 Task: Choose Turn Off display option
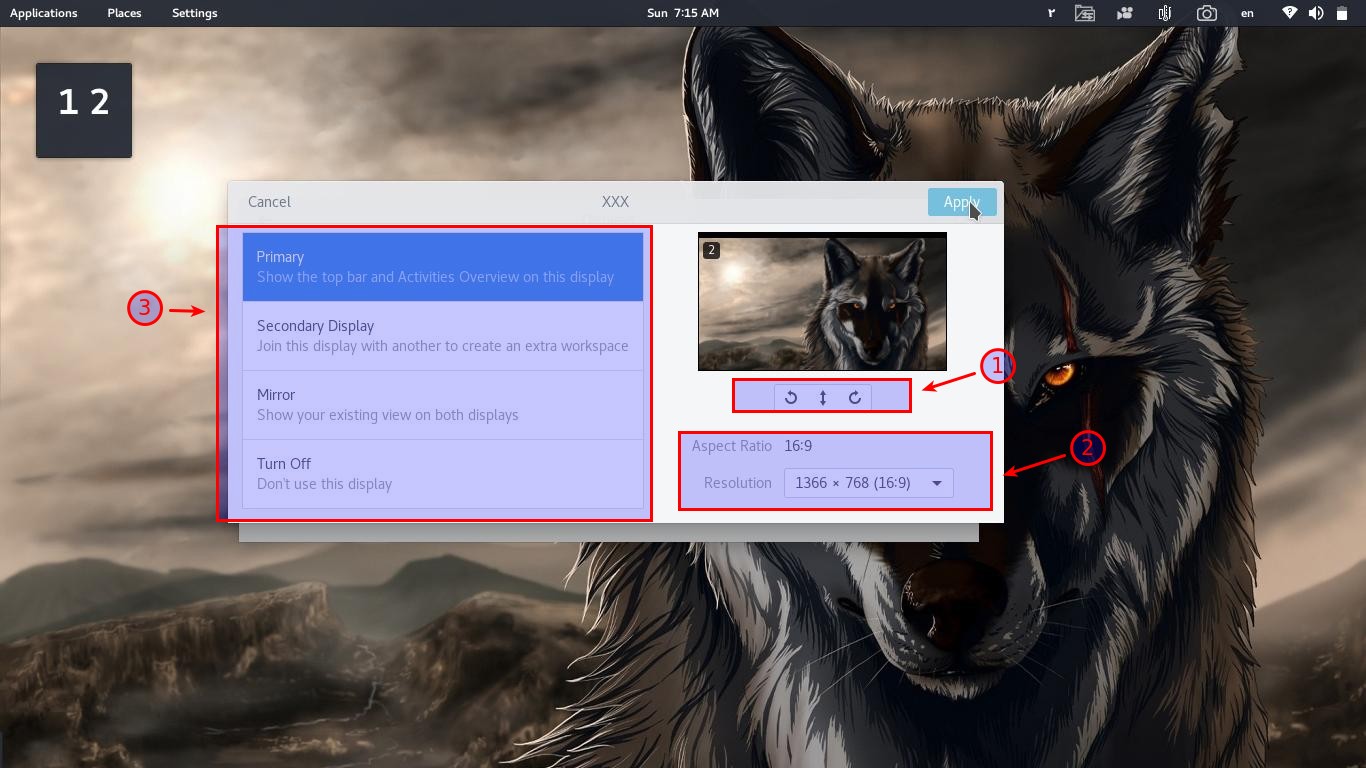pos(443,474)
